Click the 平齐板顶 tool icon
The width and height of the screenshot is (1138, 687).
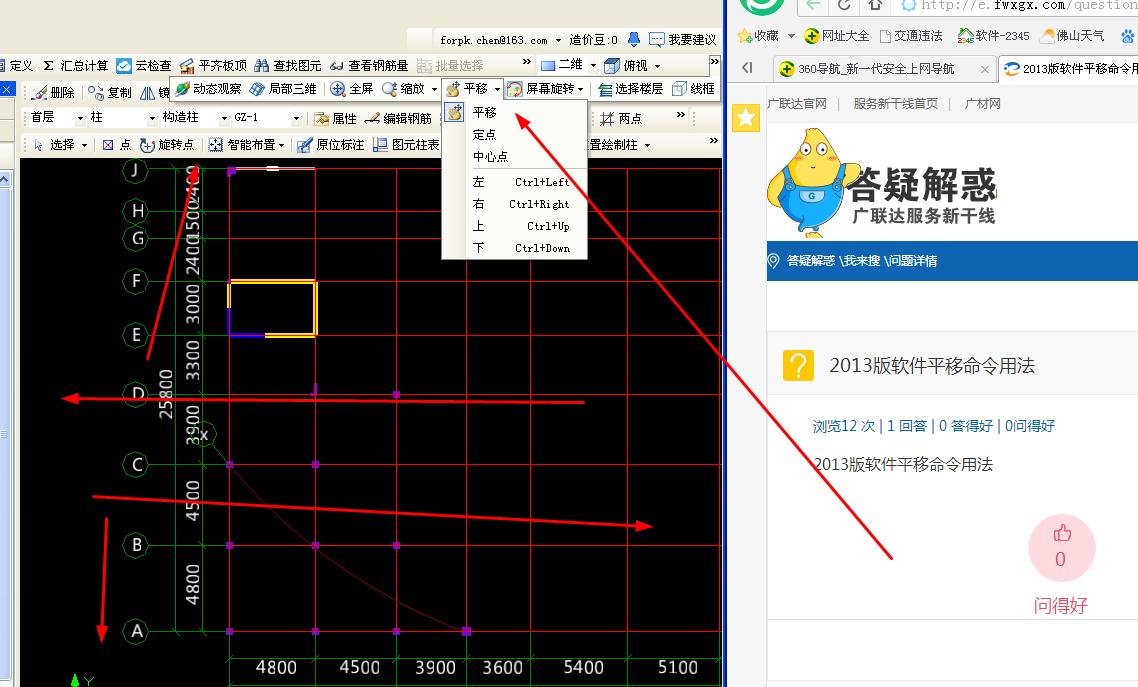[x=187, y=65]
